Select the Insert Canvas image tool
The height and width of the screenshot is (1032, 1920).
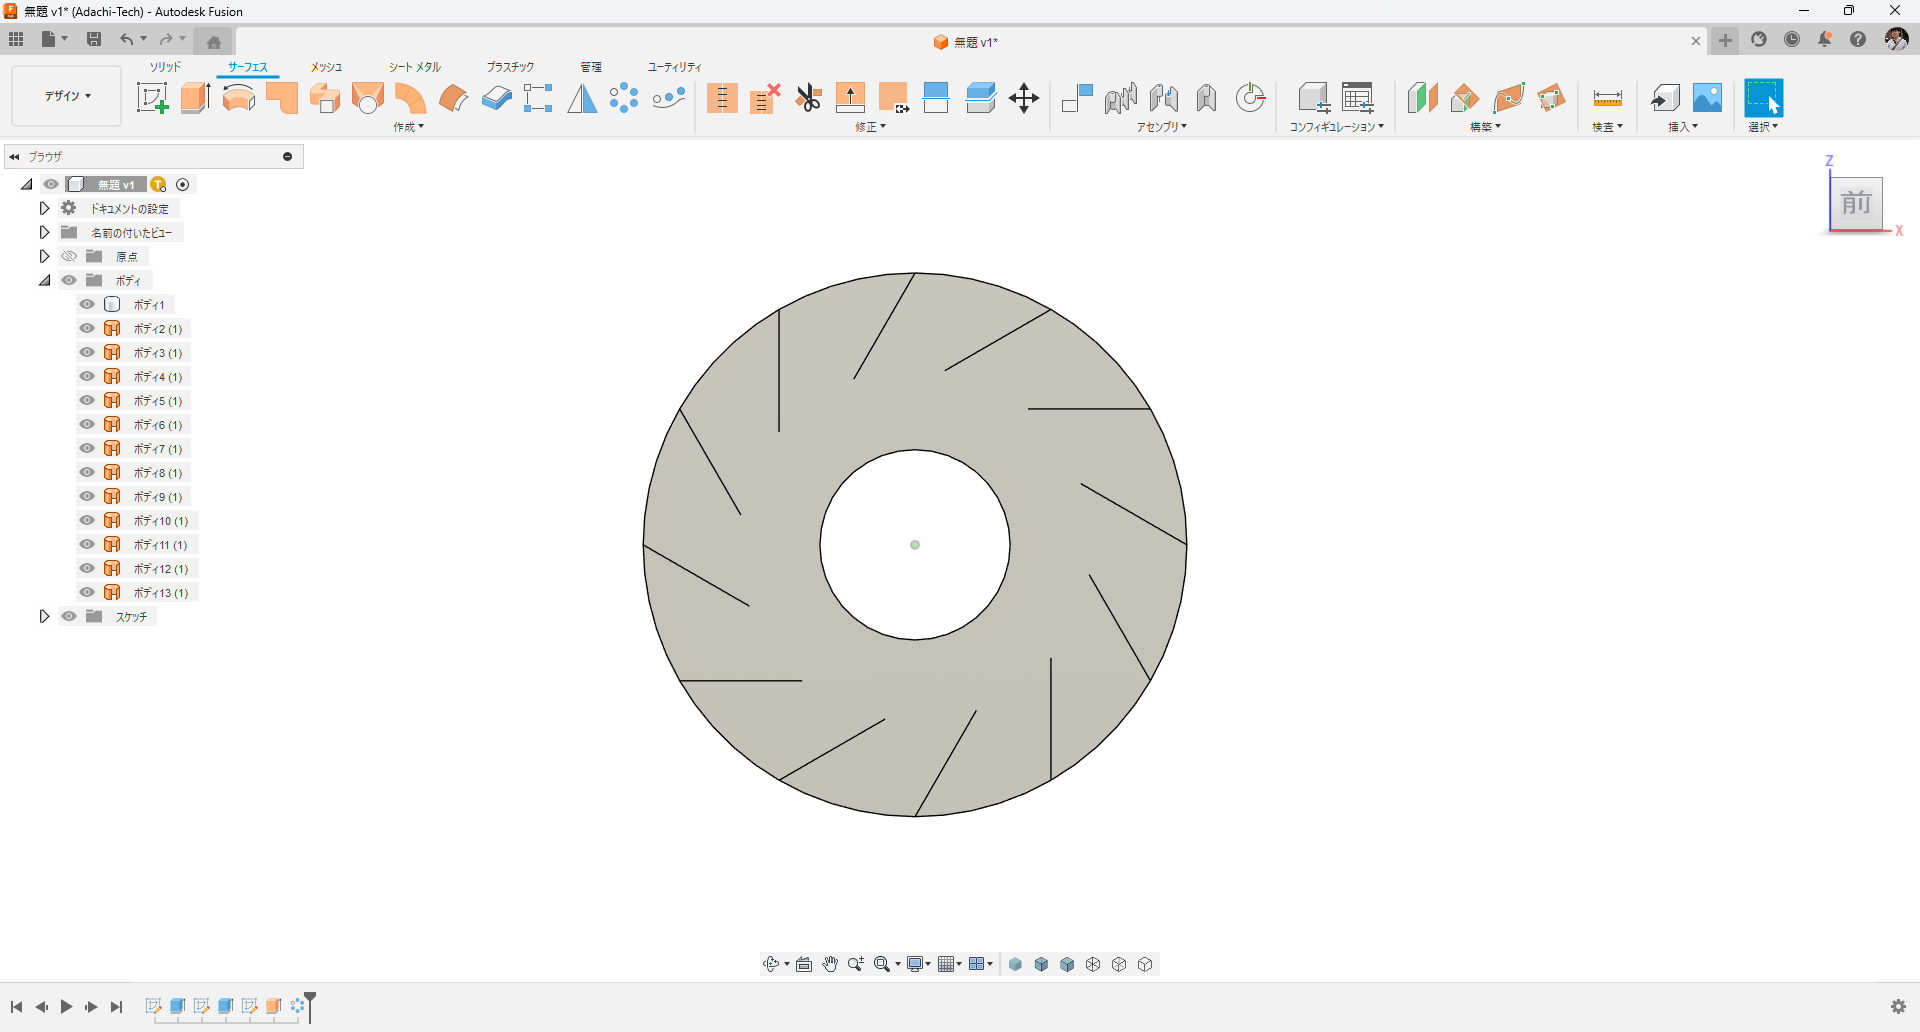(1707, 98)
